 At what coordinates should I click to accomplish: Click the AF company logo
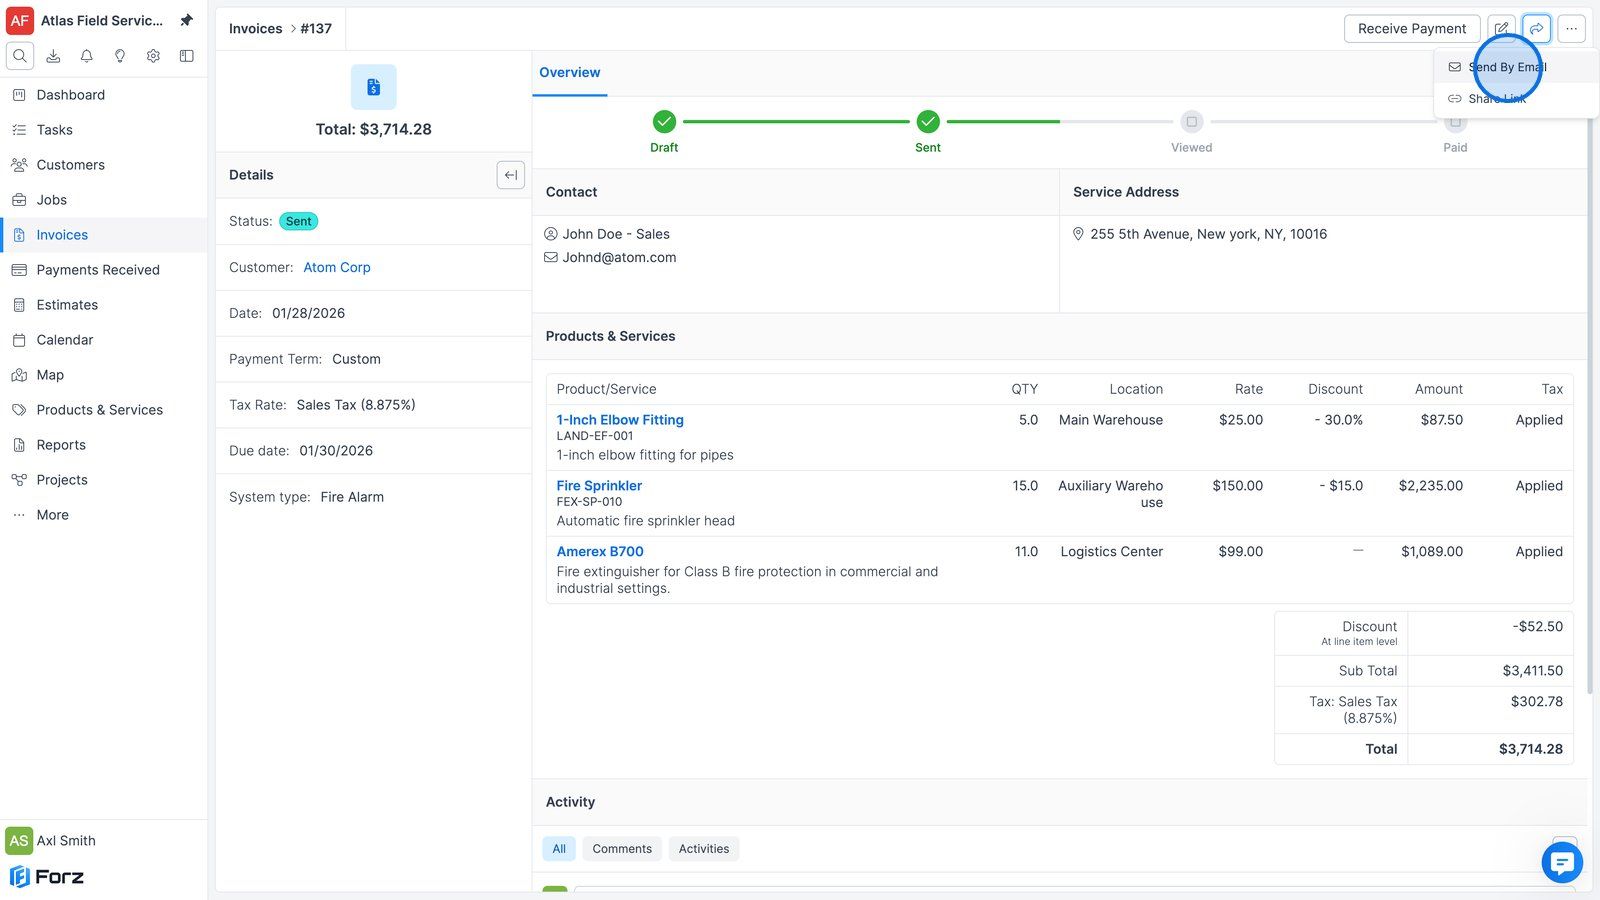coord(20,20)
